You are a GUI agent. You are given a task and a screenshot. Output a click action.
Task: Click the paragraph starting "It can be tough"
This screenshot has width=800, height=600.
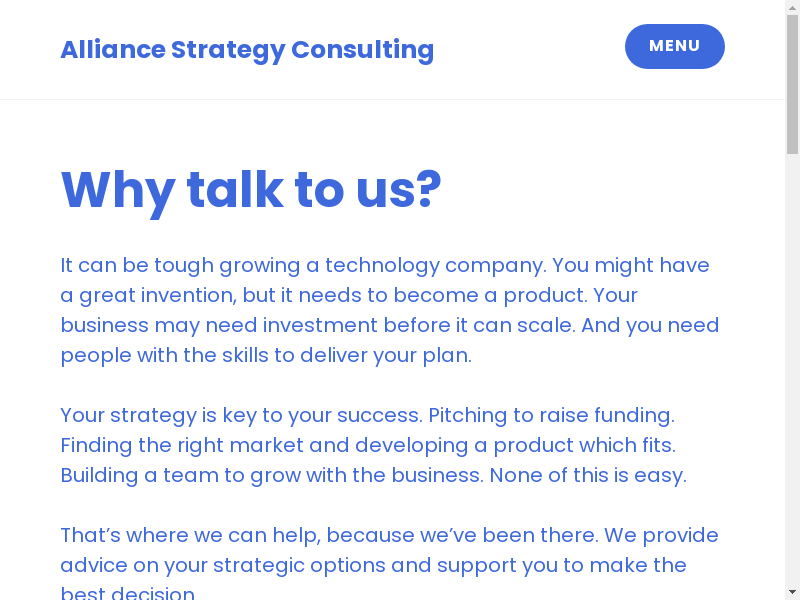(x=389, y=310)
